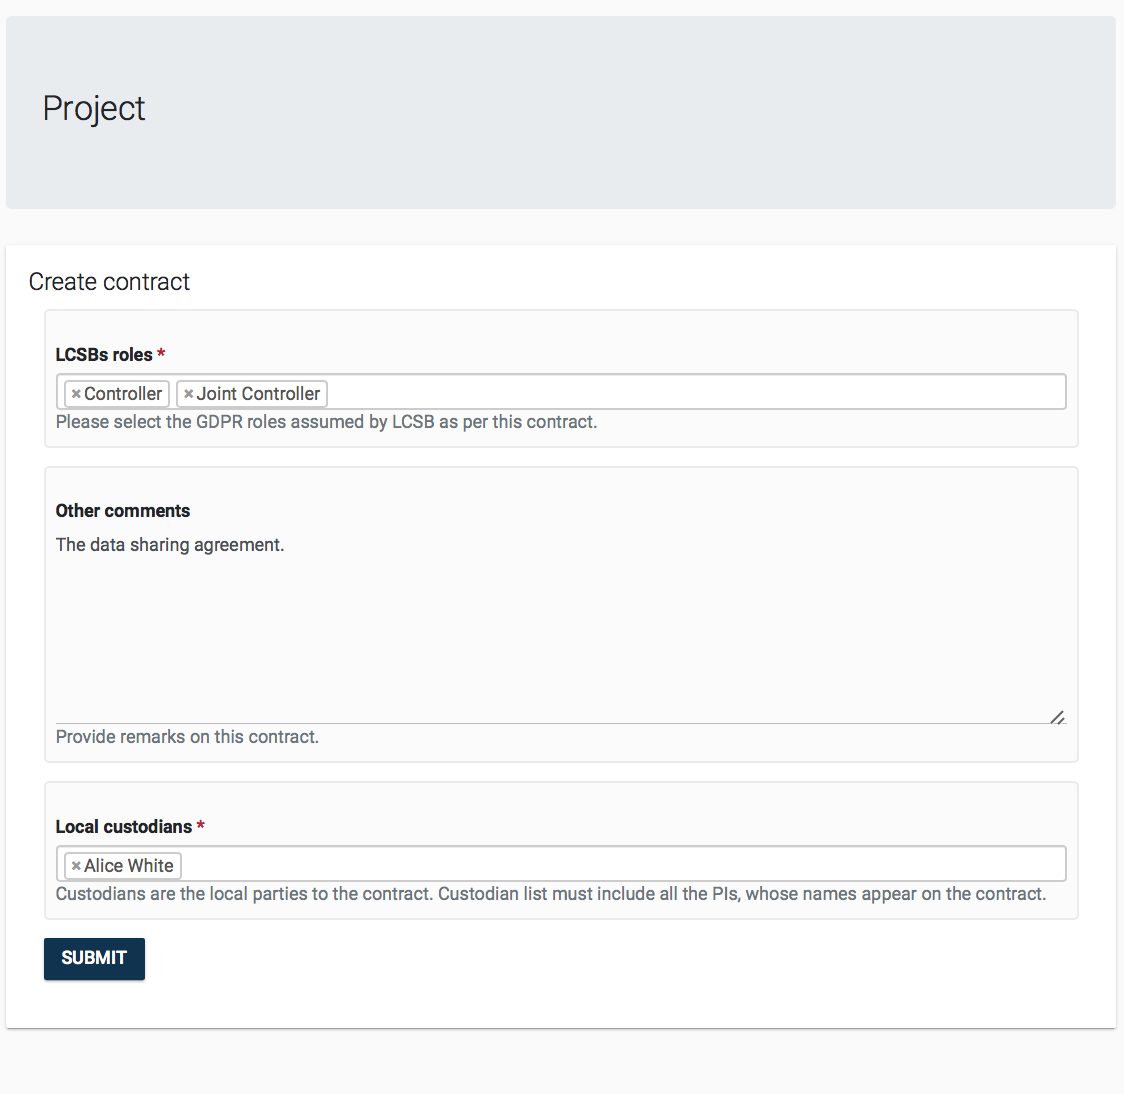This screenshot has height=1094, width=1124.
Task: Open the Local custodians selection field
Action: 620,865
